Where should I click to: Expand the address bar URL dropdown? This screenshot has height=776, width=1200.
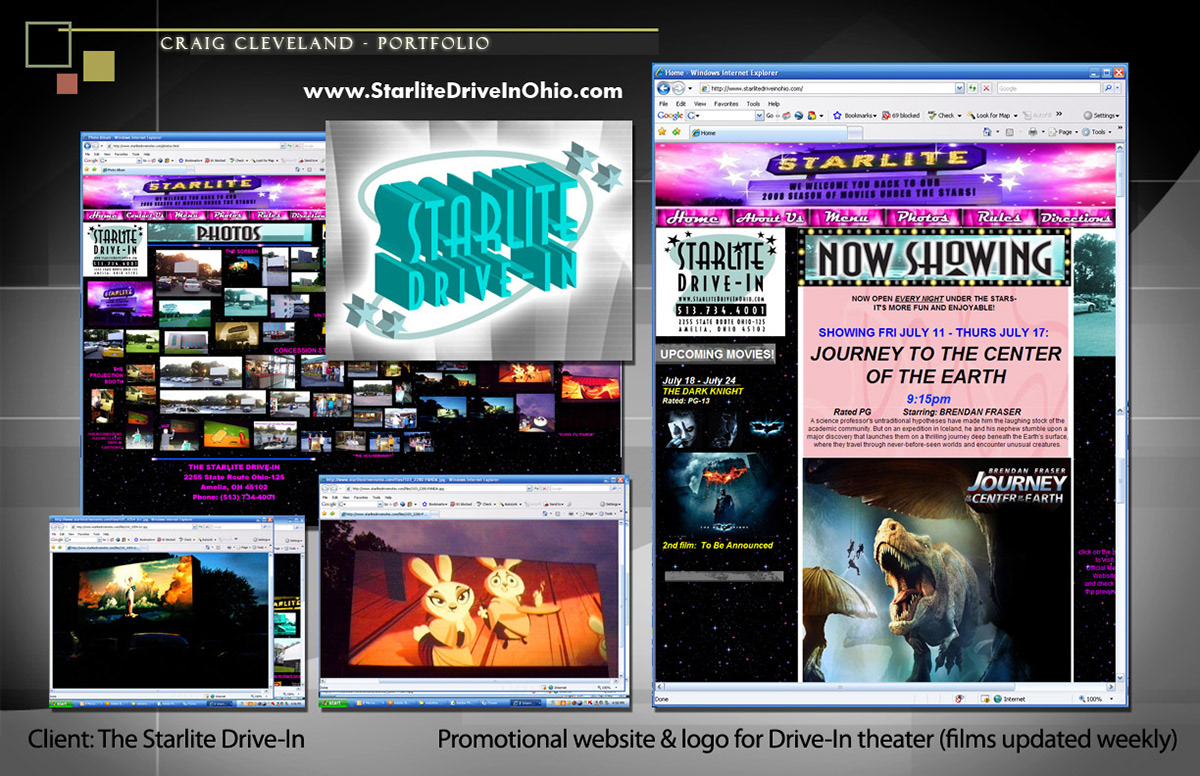pos(959,89)
